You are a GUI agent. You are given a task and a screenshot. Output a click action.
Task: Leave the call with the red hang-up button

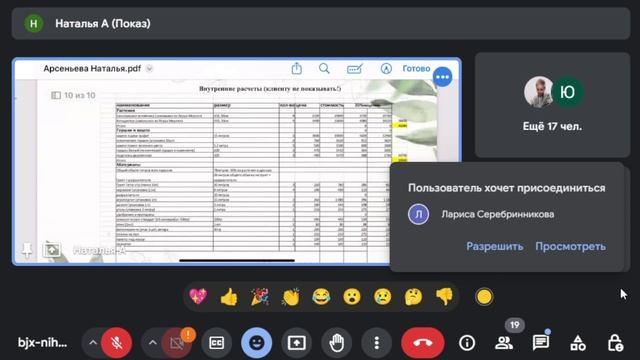[422, 343]
